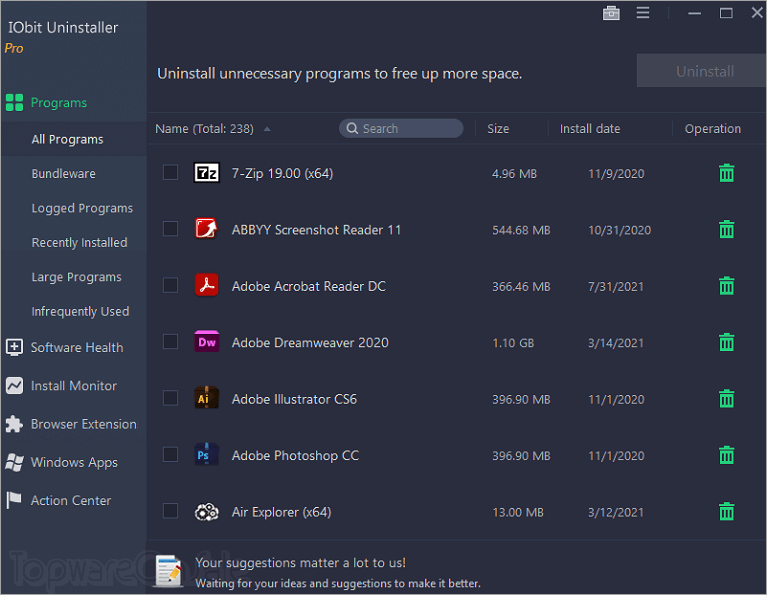Click 'Your suggestions matter a lot to us!'
The width and height of the screenshot is (767, 595).
(x=300, y=563)
